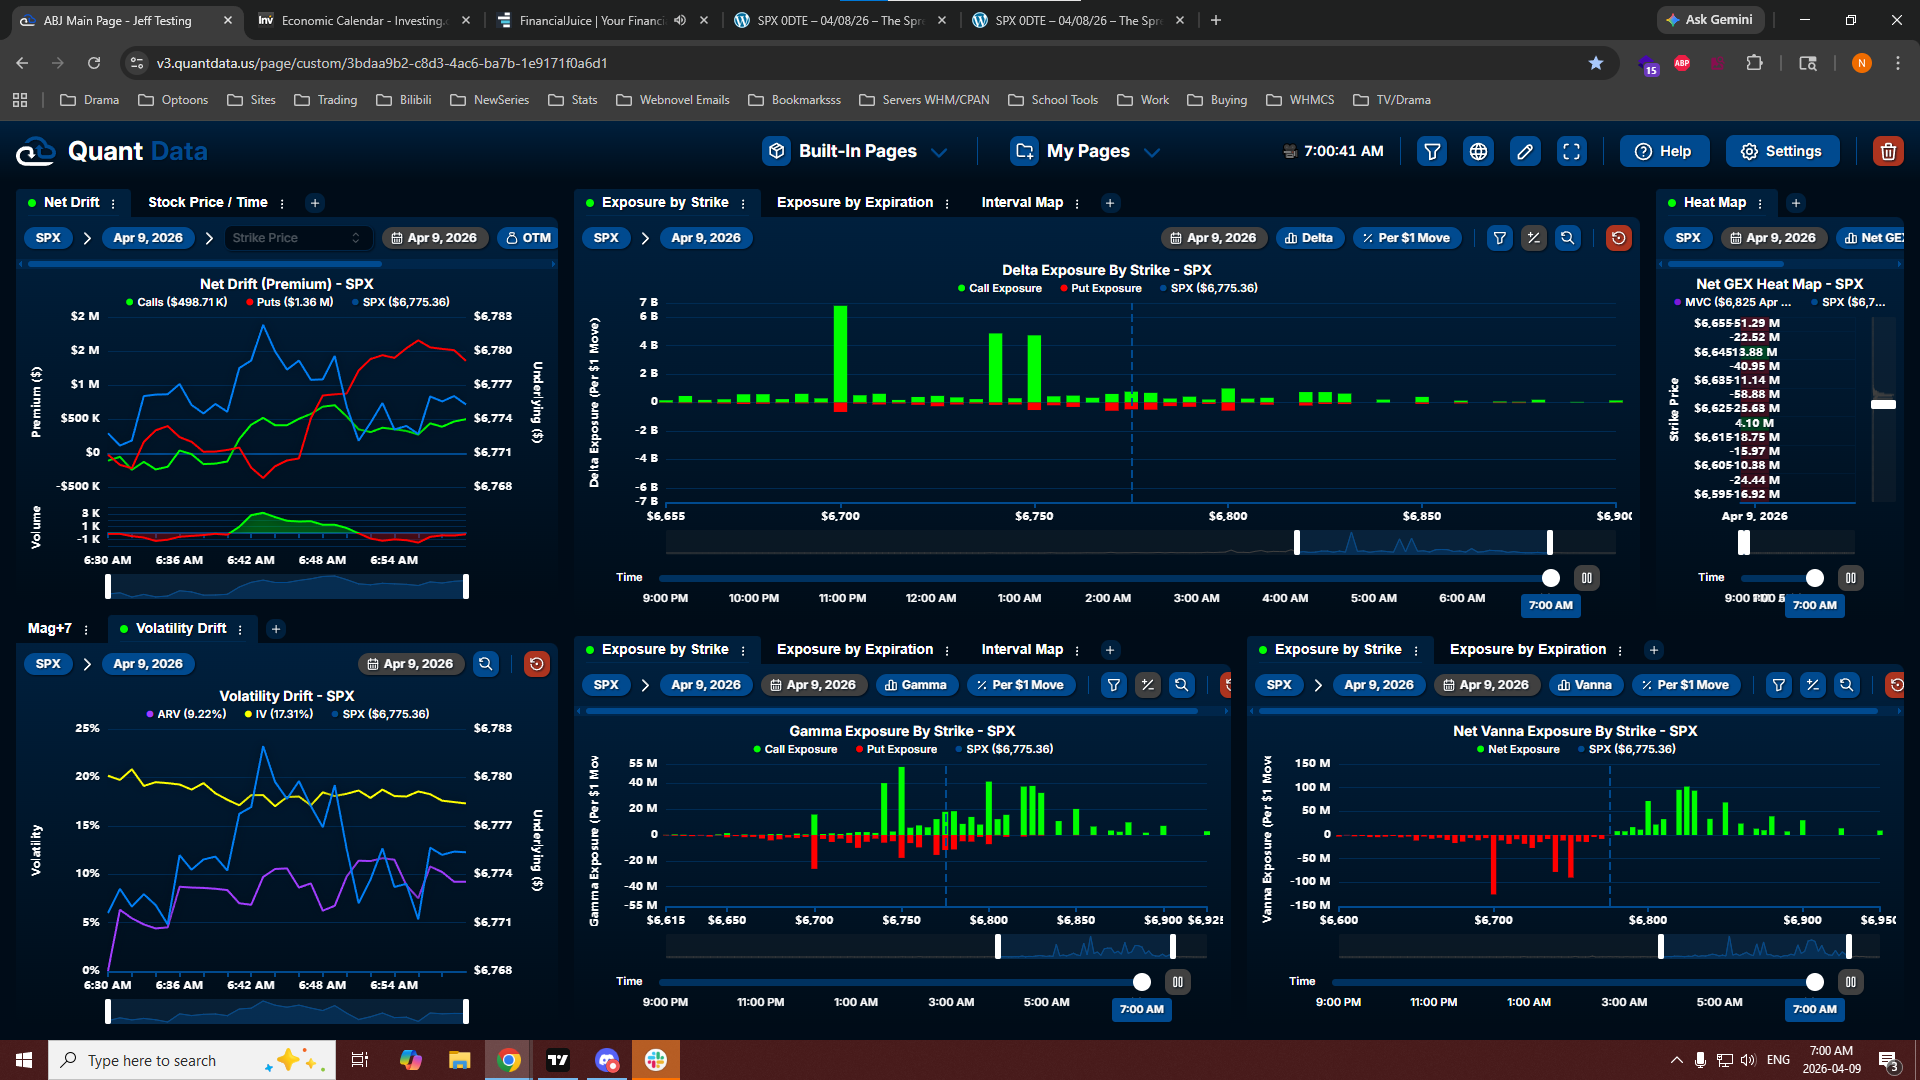Click the pencil edit page icon
Image resolution: width=1920 pixels, height=1080 pixels.
click(x=1525, y=151)
